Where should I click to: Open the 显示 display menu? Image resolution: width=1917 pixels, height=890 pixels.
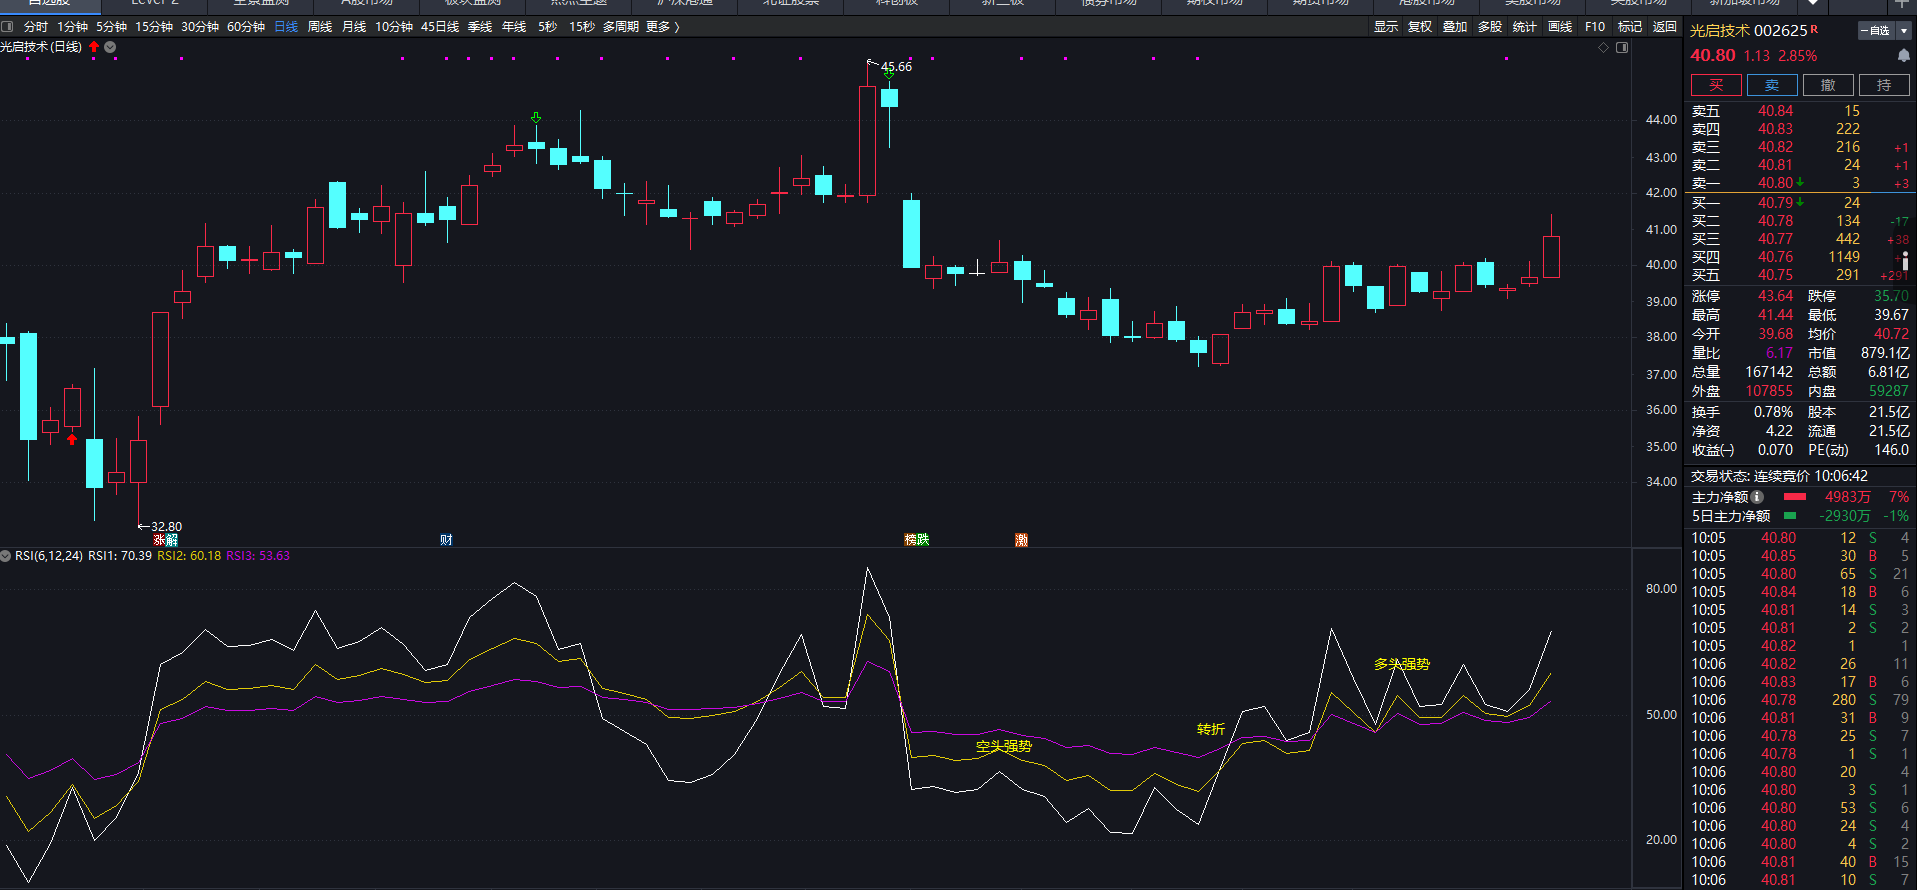(1386, 27)
